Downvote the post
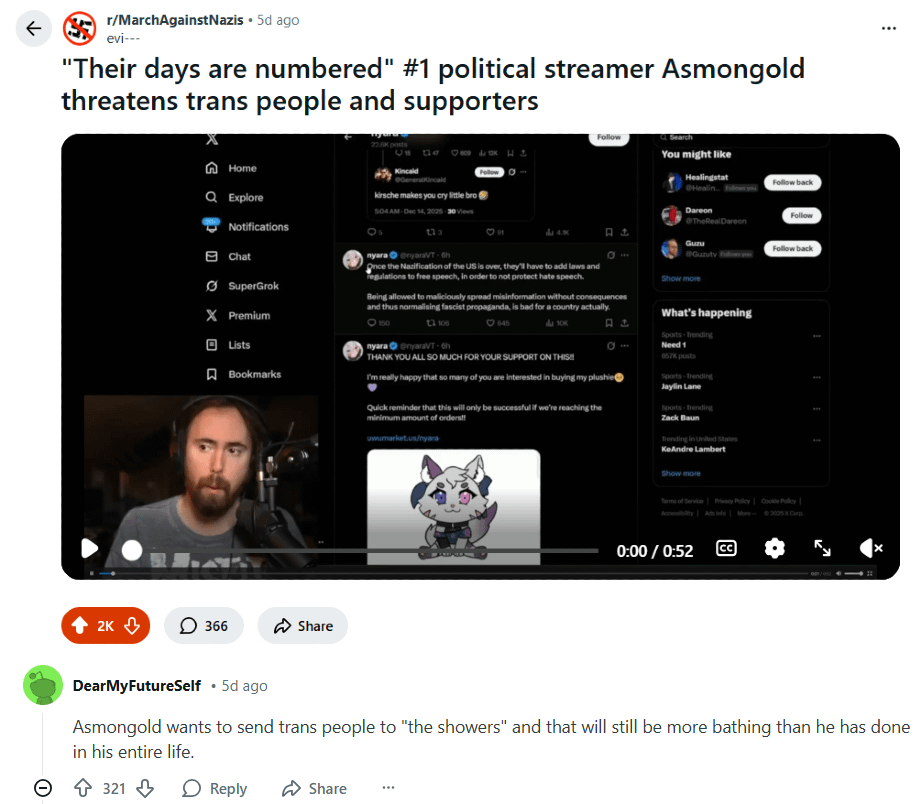Image resolution: width=922 pixels, height=804 pixels. [x=132, y=626]
